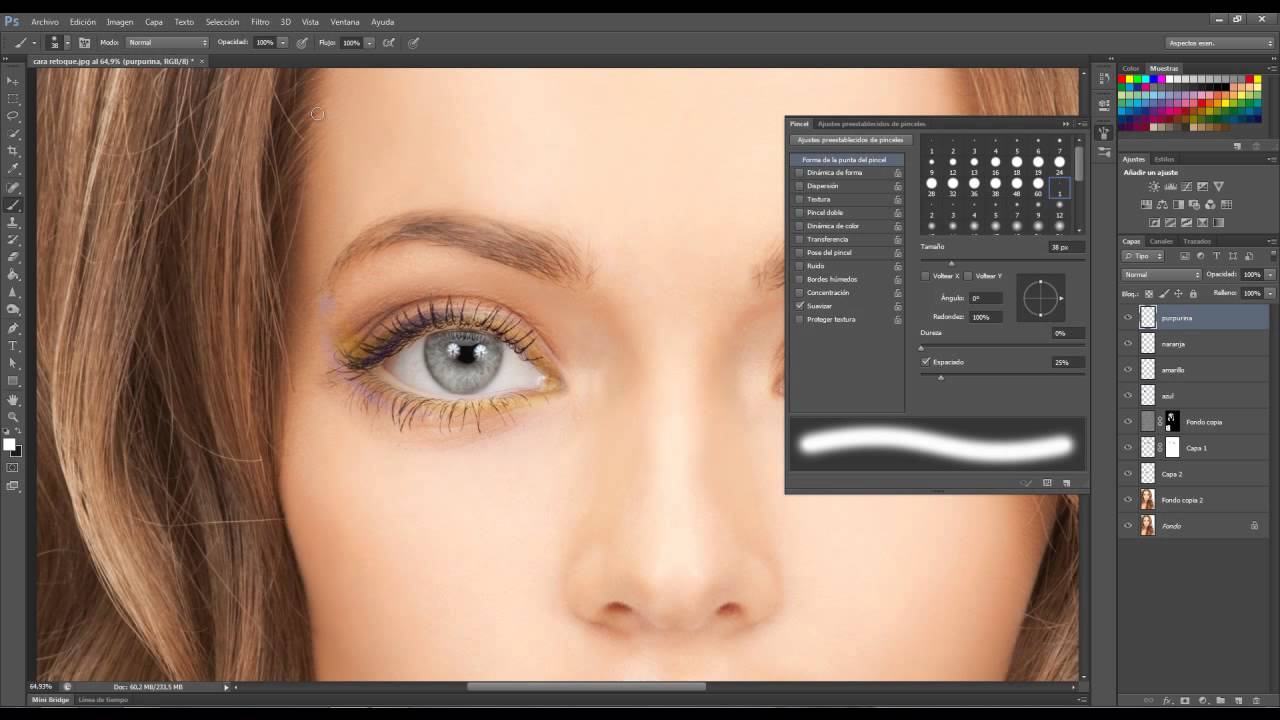Select the Crop tool in the toolbar
Screen dimensions: 1280x720
pyautogui.click(x=13, y=151)
